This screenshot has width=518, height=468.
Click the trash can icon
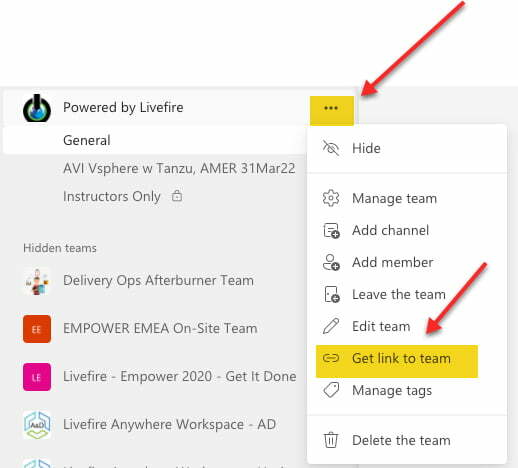(x=331, y=440)
